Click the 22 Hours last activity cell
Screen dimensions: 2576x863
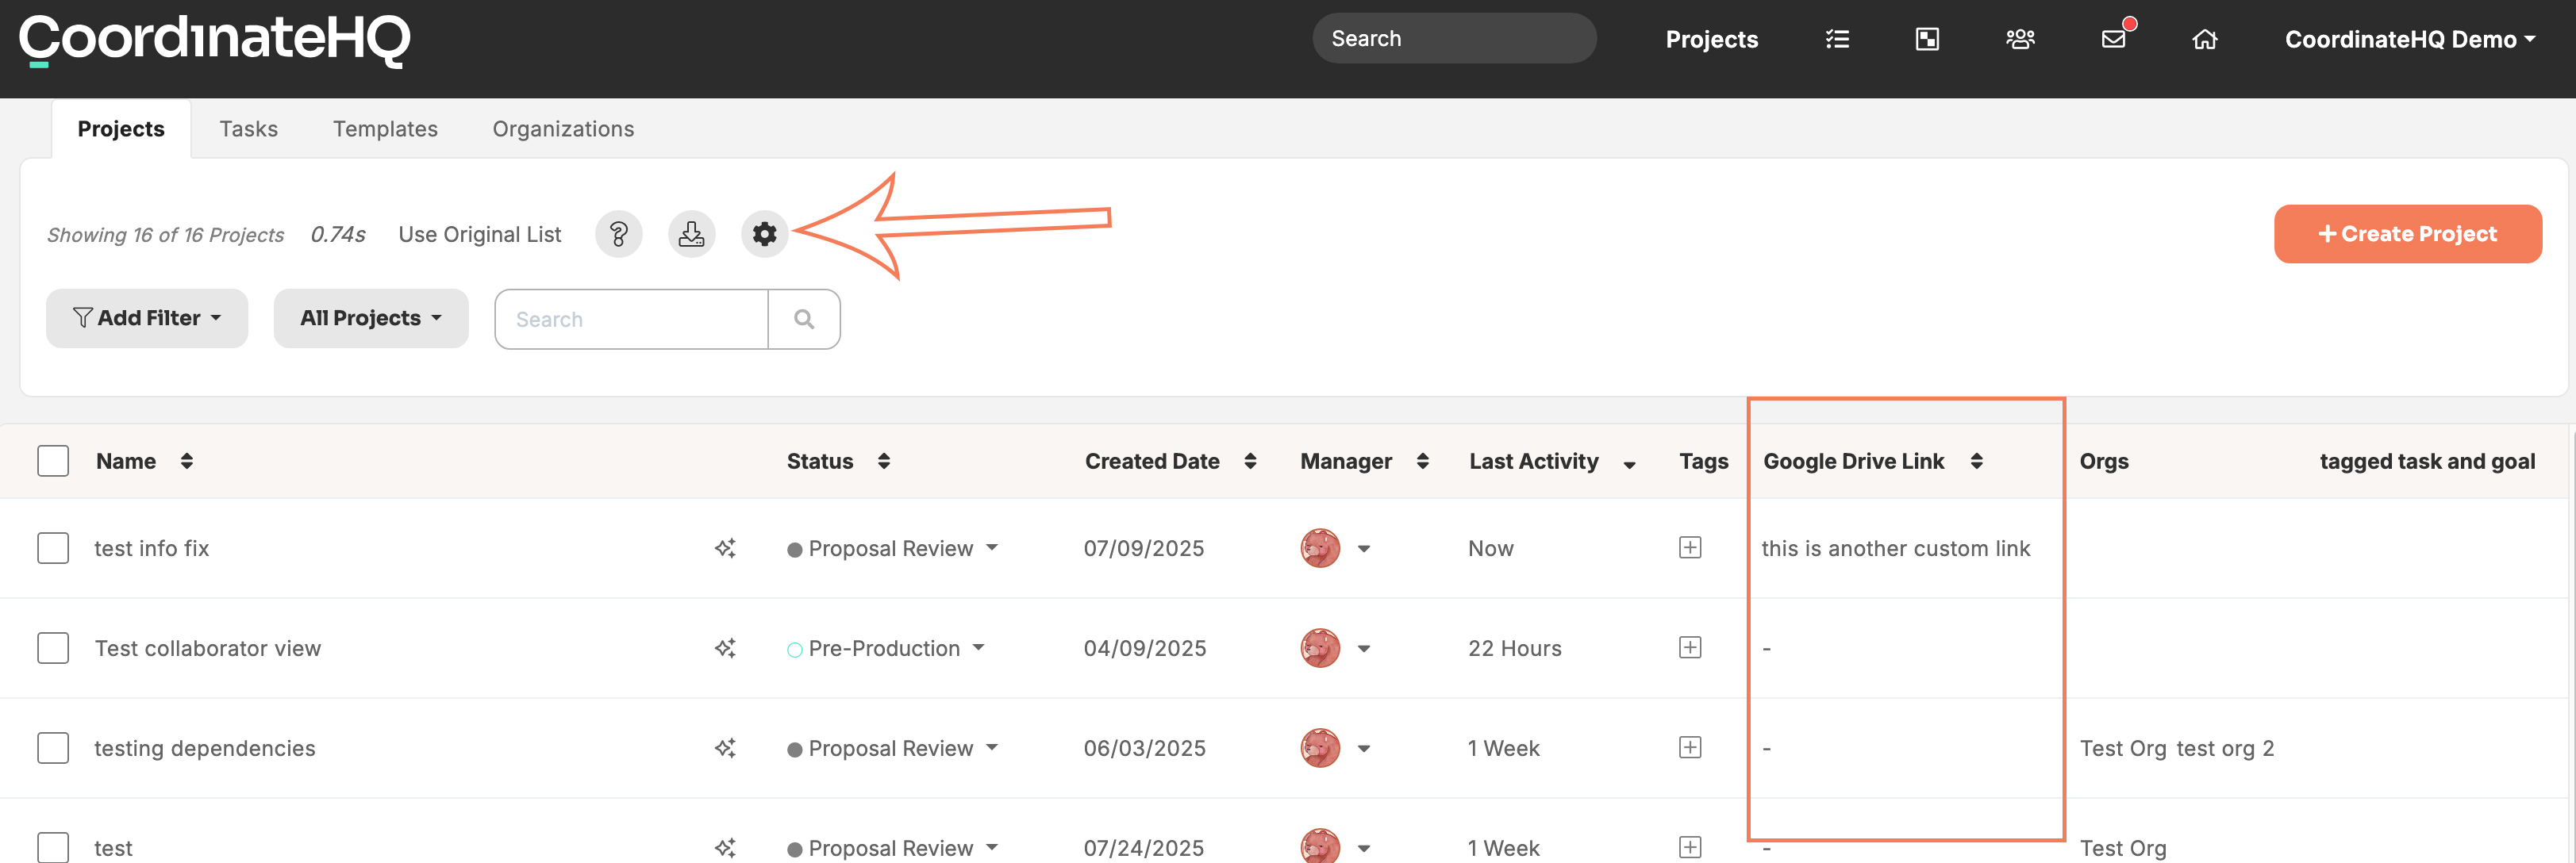[x=1514, y=648]
